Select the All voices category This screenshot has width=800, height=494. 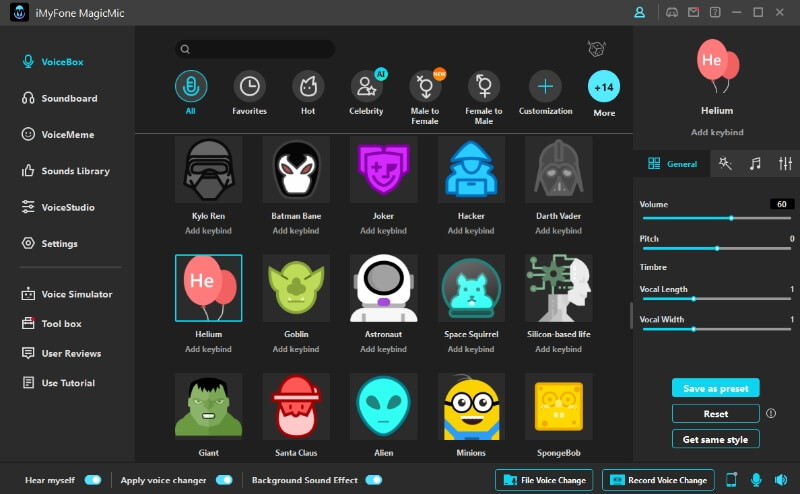pos(191,93)
